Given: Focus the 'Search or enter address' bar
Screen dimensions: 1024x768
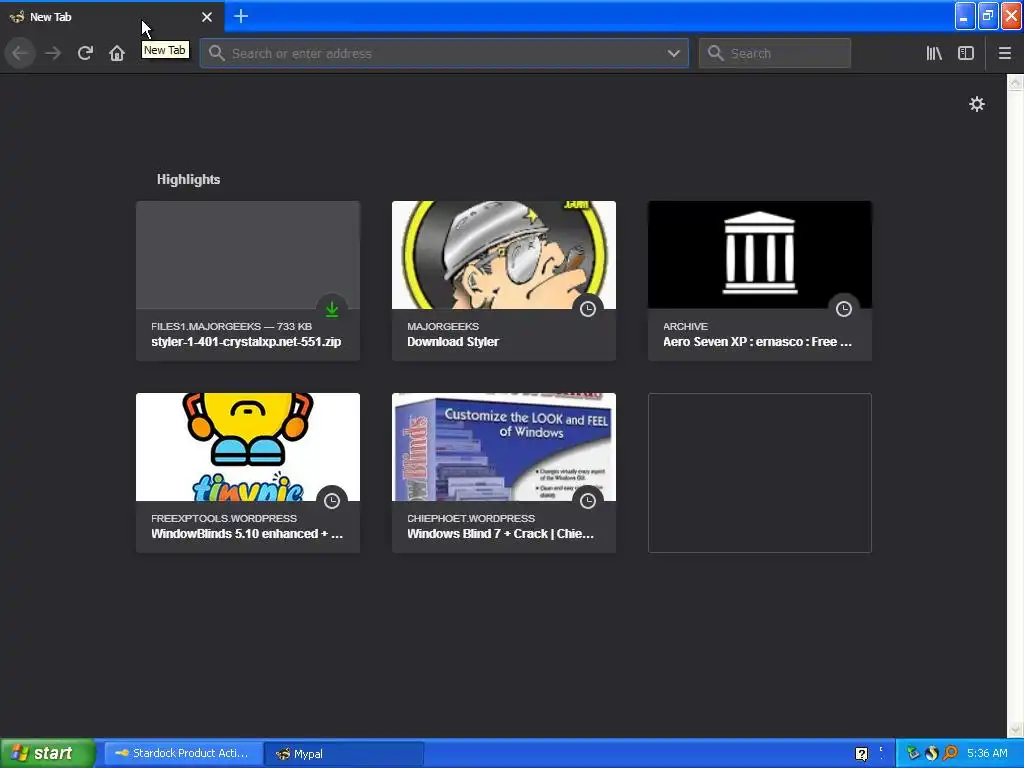Looking at the screenshot, I should [444, 54].
